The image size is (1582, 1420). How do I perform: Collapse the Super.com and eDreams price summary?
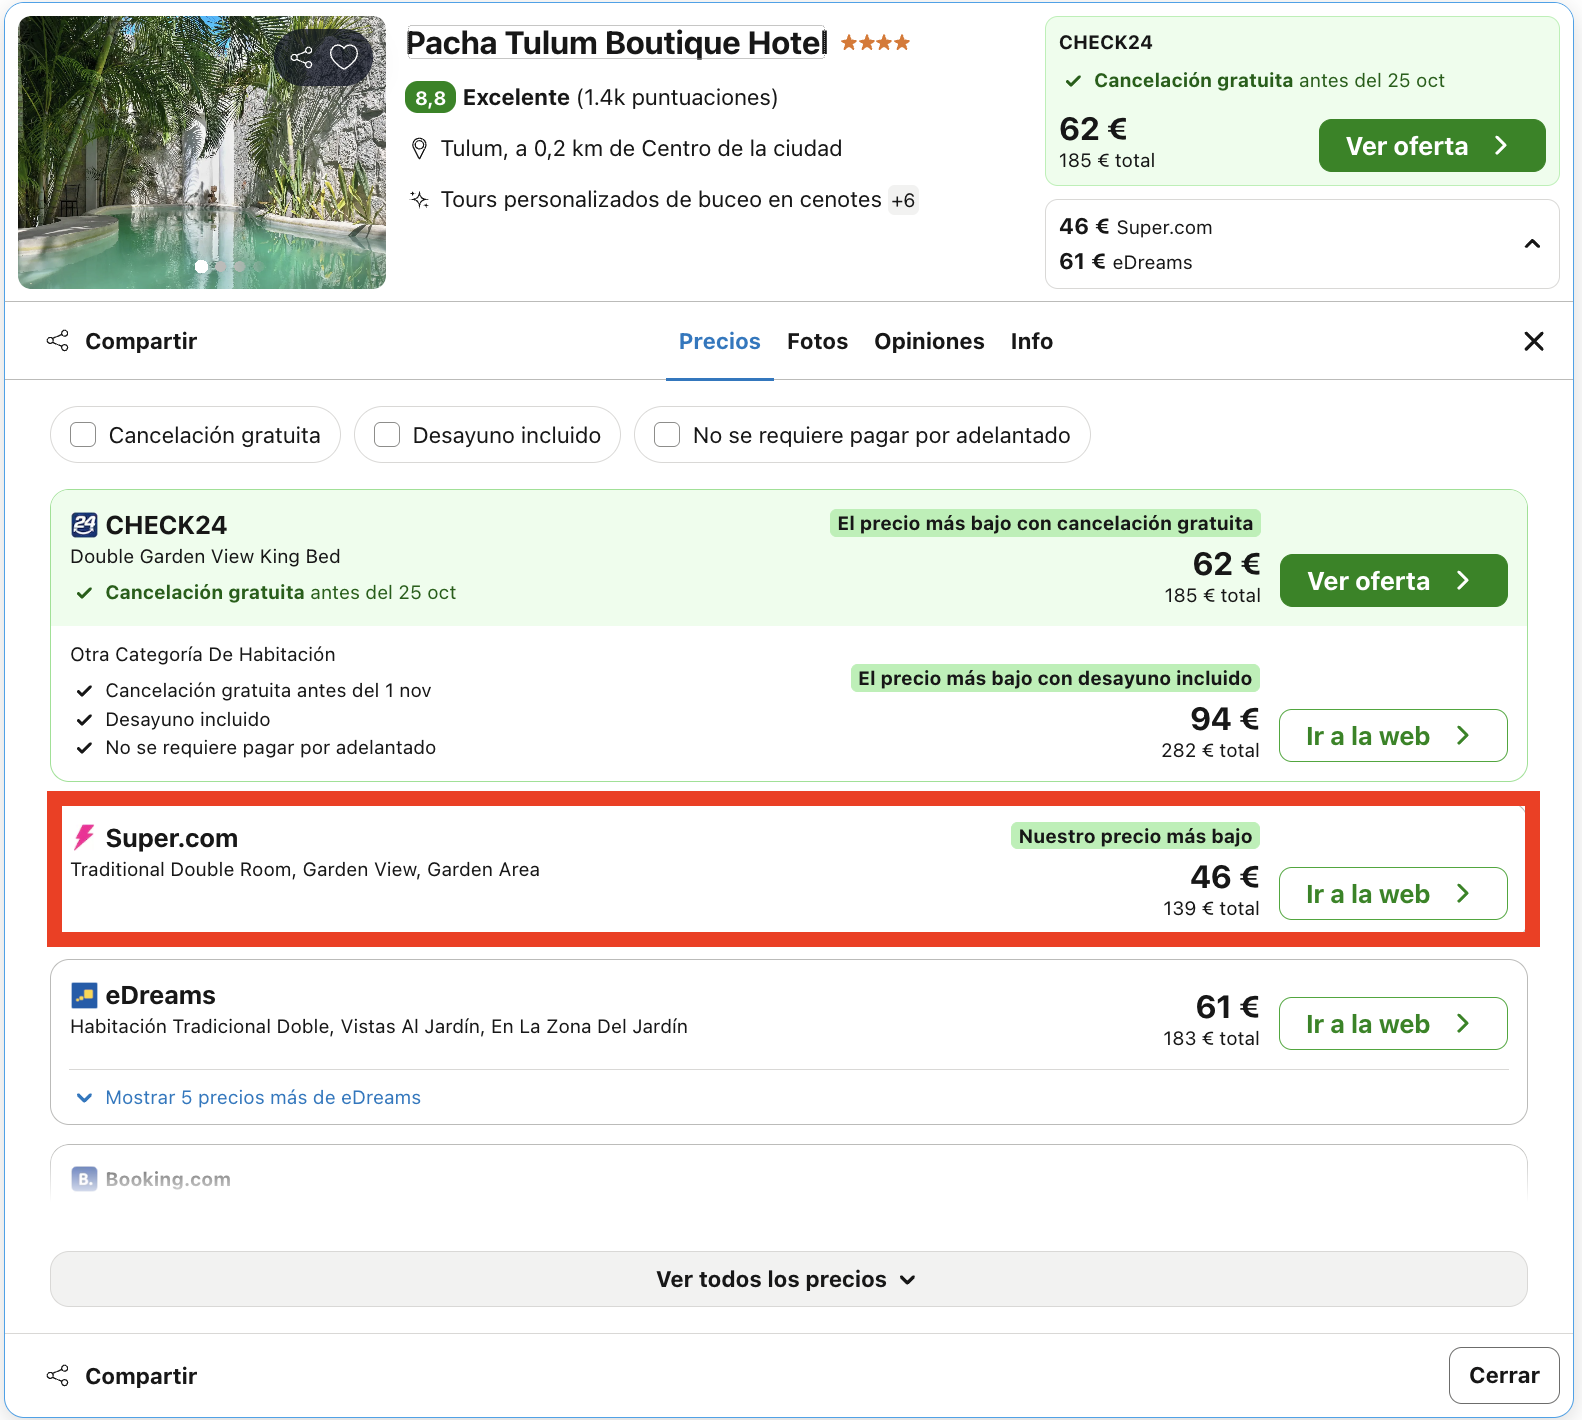(x=1532, y=244)
